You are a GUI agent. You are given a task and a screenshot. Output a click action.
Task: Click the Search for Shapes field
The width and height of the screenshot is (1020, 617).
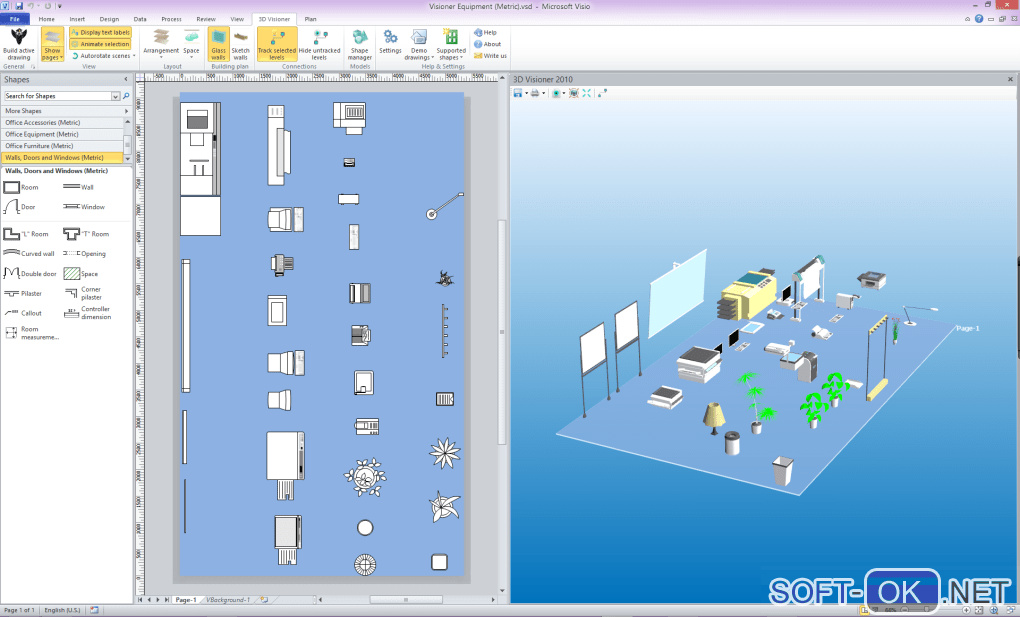(57, 96)
